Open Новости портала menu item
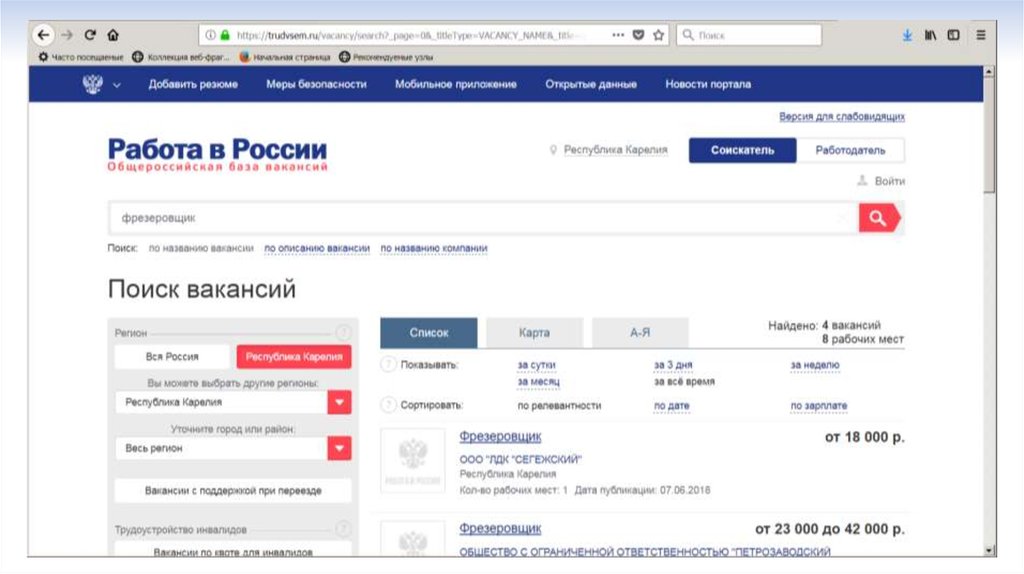The height and width of the screenshot is (574, 1024). tap(708, 84)
